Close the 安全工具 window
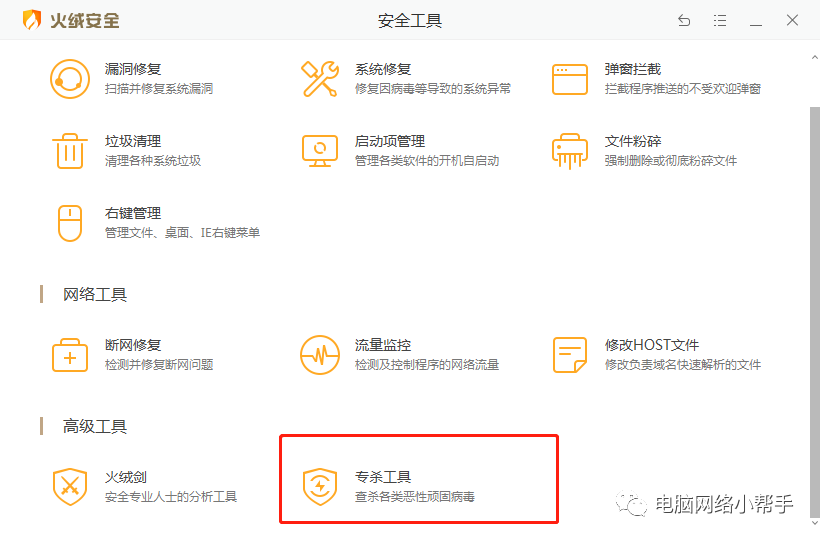 pyautogui.click(x=792, y=20)
